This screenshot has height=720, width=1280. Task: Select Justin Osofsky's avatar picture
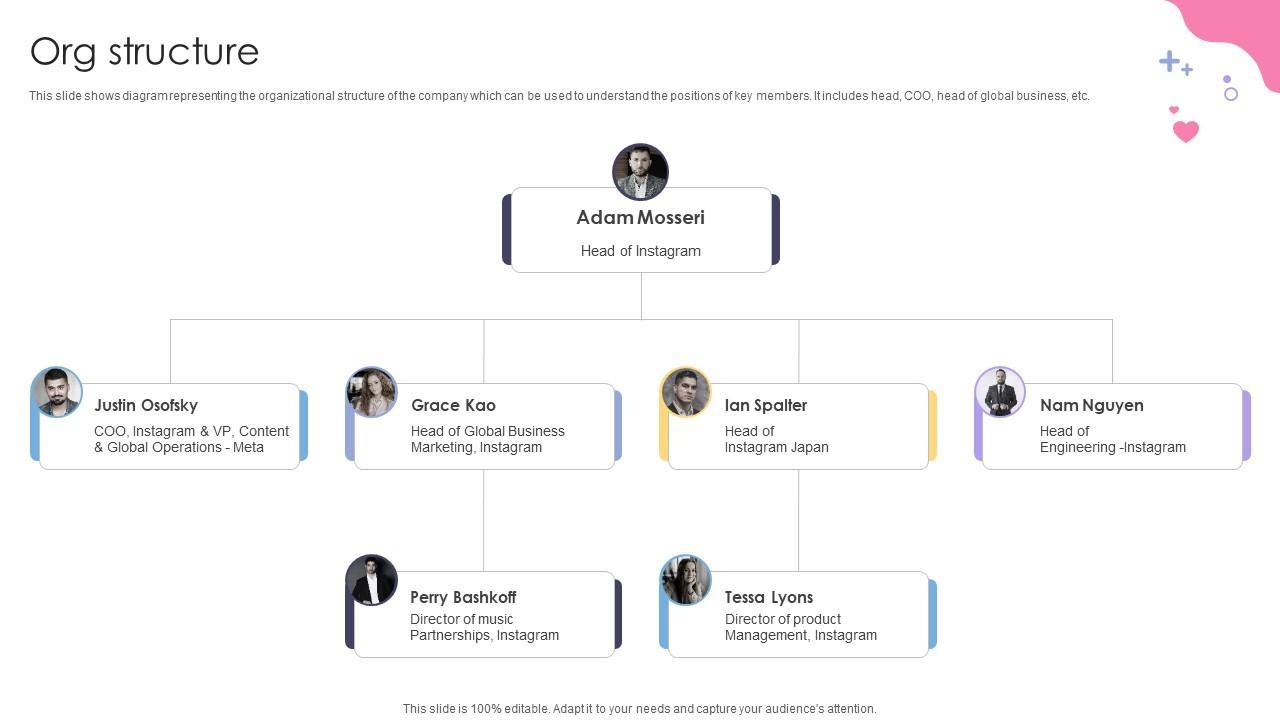click(x=57, y=392)
